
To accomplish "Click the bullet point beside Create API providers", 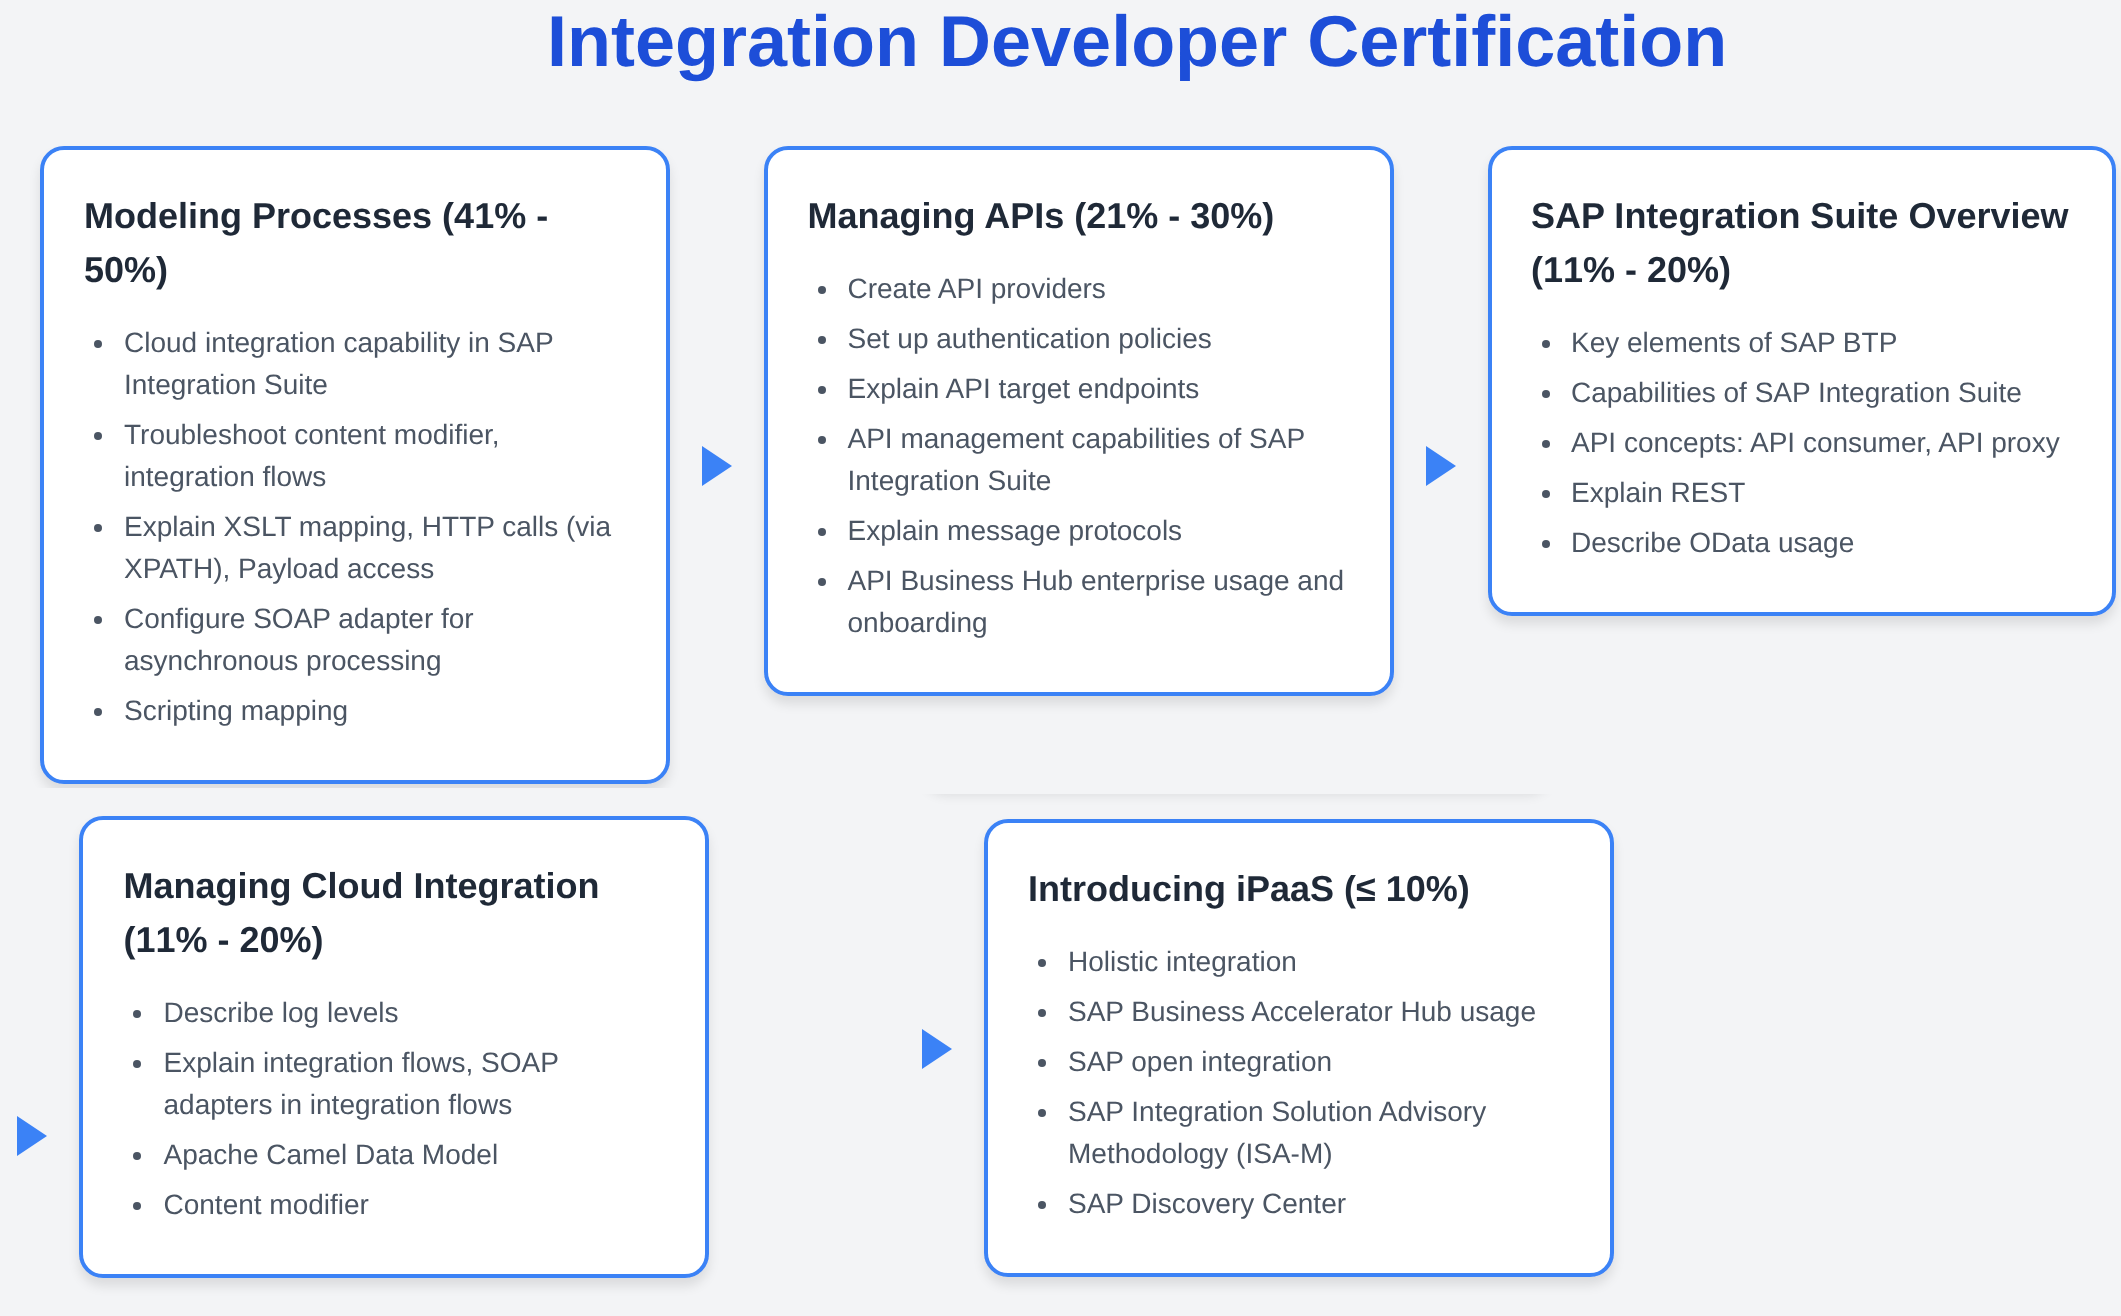I will 822,290.
